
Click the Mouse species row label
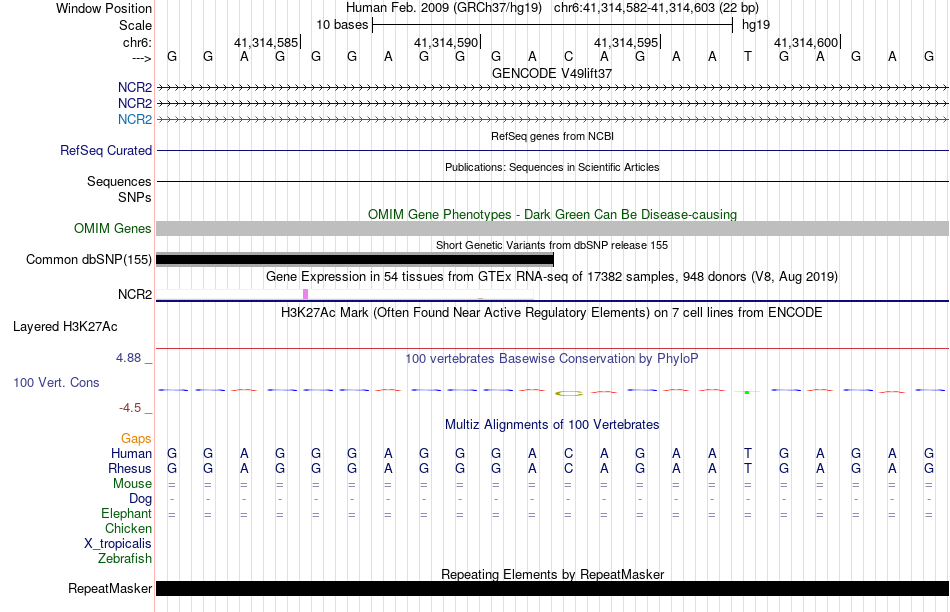click(132, 484)
